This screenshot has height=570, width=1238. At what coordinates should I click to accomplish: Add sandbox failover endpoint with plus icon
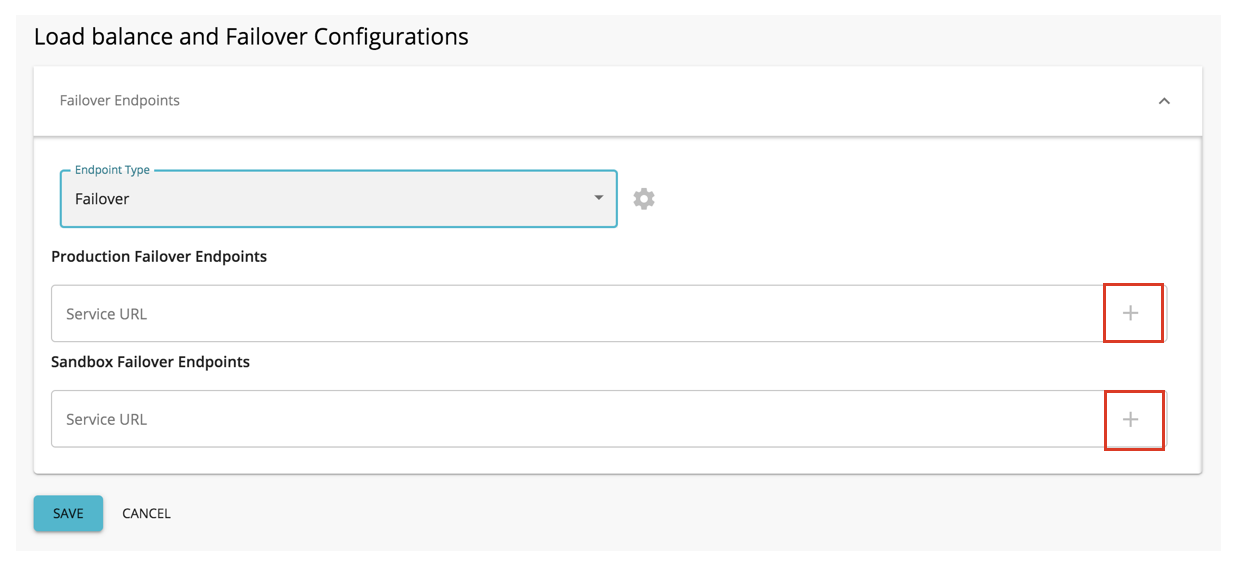(x=1131, y=419)
